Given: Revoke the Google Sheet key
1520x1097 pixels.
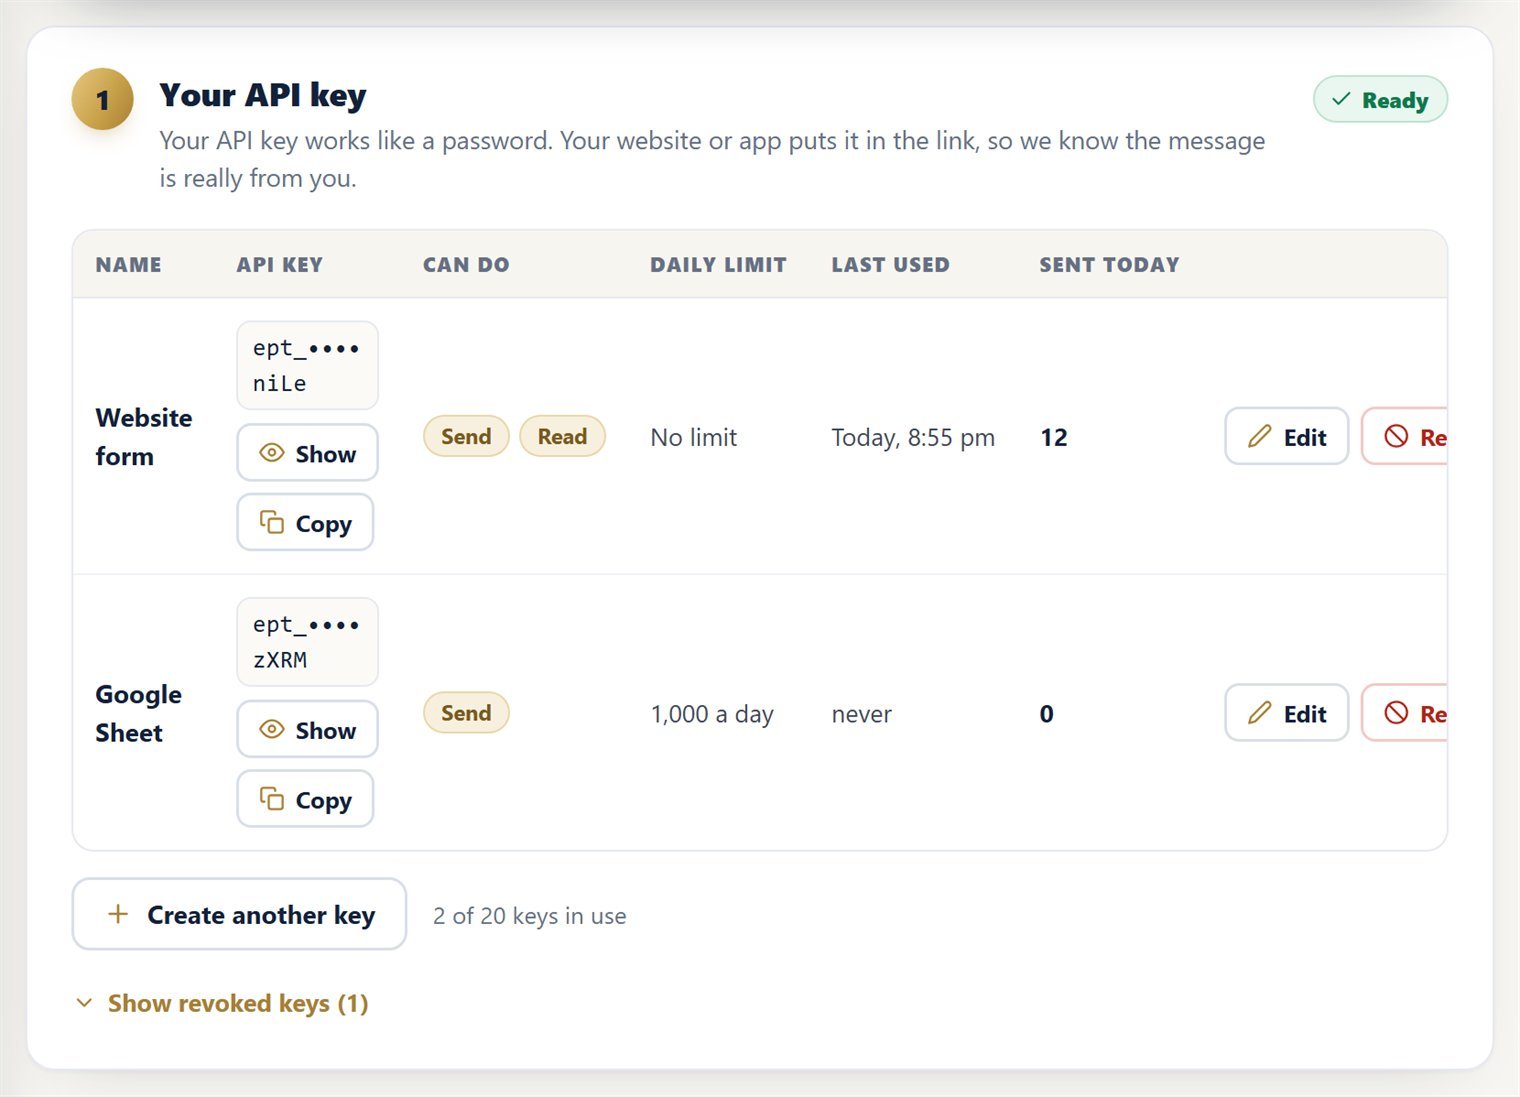Looking at the screenshot, I should click(1404, 713).
